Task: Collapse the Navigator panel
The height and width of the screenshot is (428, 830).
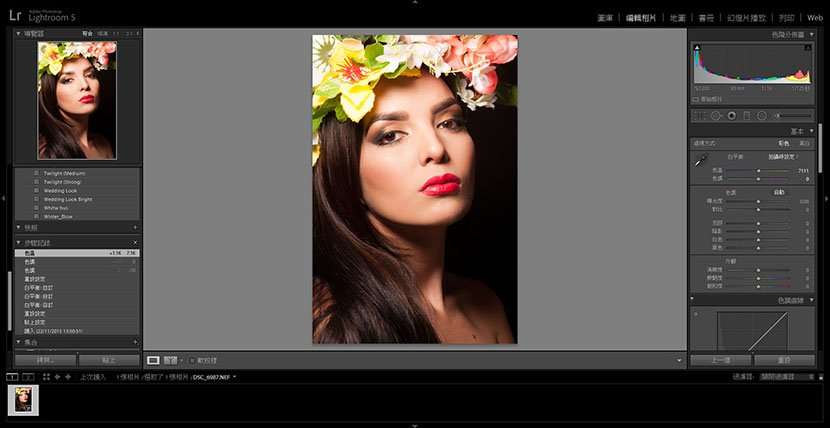Action: [x=19, y=33]
